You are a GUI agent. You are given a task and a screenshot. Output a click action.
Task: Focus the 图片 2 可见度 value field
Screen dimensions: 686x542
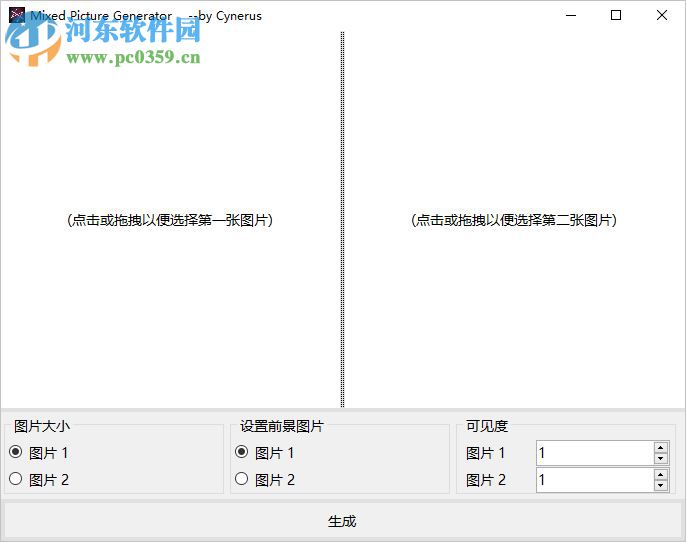(x=595, y=480)
